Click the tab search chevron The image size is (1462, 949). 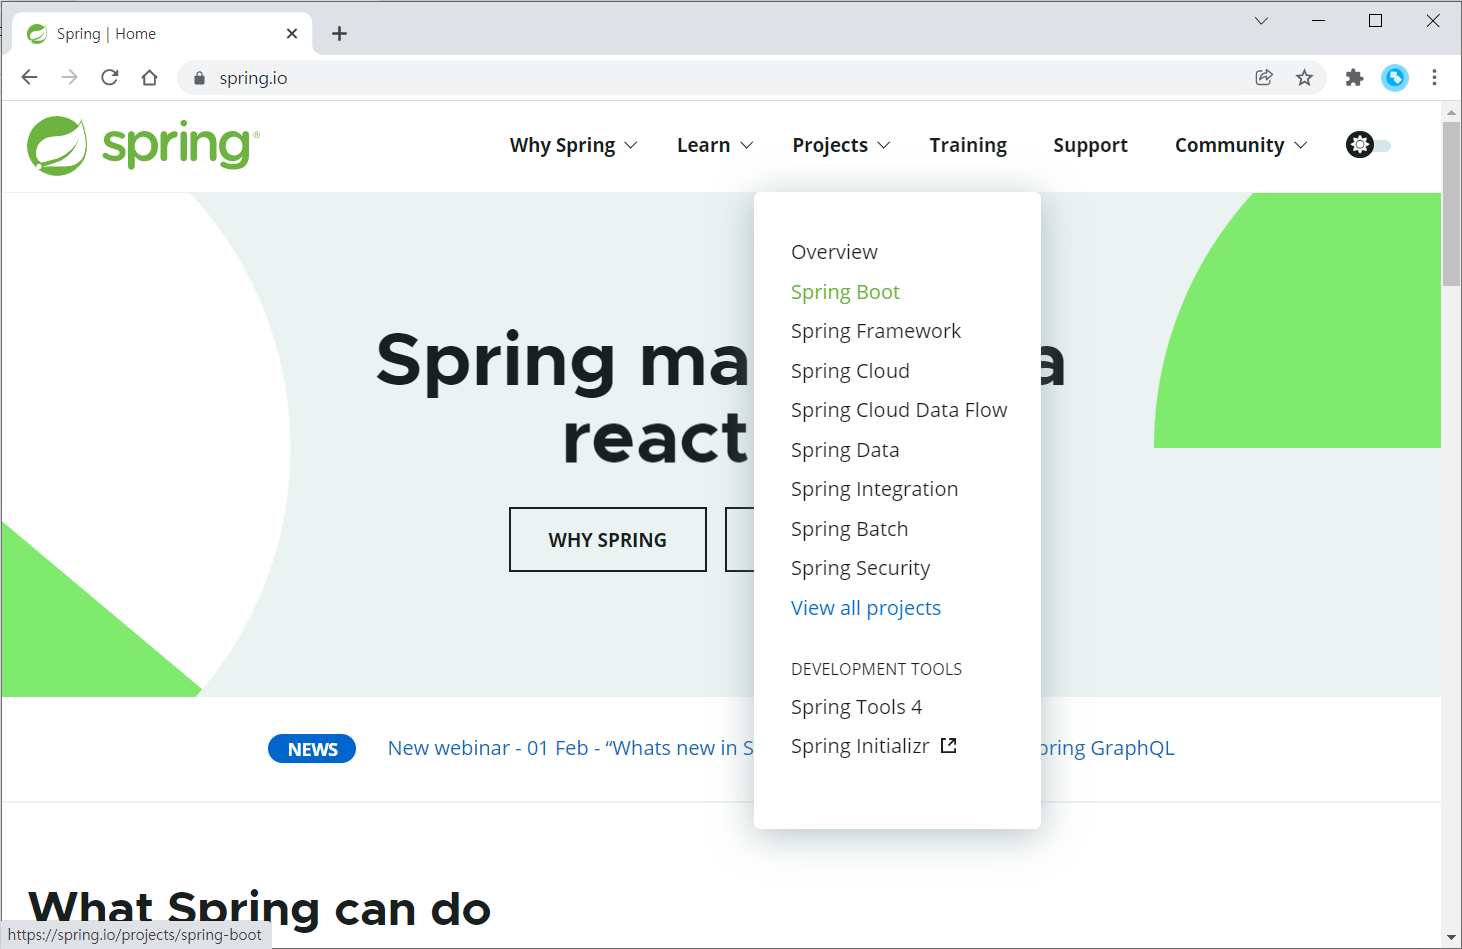click(x=1261, y=20)
